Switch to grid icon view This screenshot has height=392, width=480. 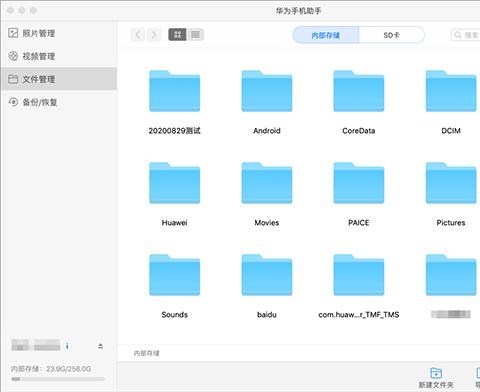[x=177, y=35]
